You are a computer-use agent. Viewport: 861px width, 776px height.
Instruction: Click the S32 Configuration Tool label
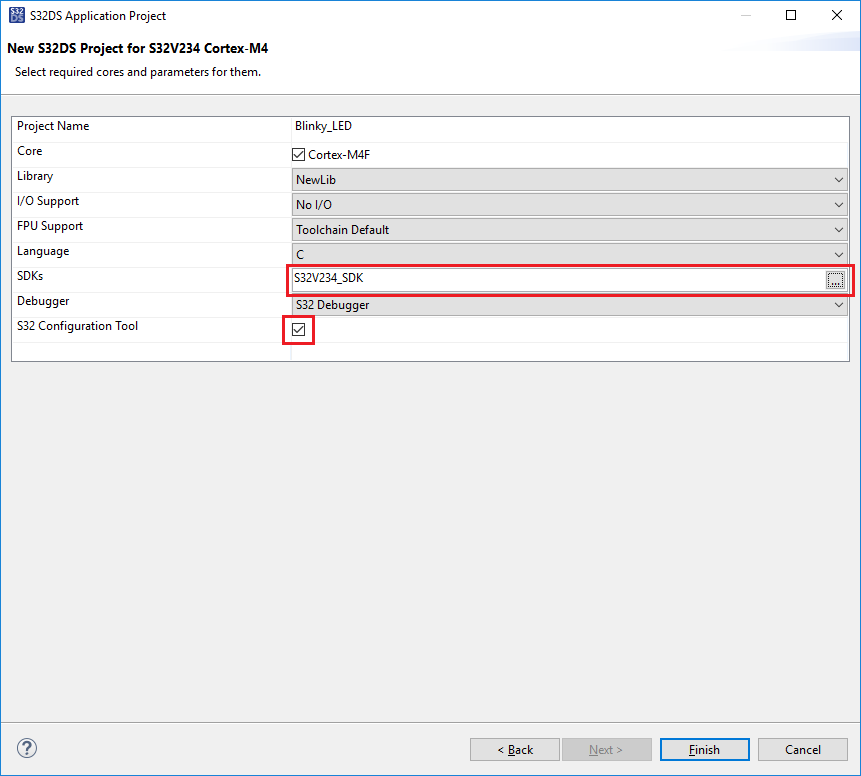coord(77,326)
